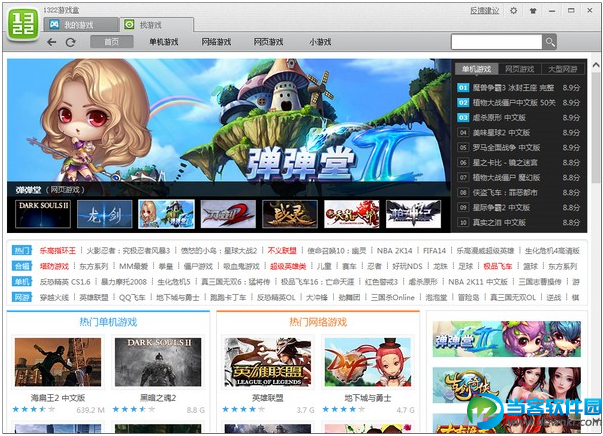Select 单机游戏 in navigation bar
This screenshot has height=436, width=603.
163,42
